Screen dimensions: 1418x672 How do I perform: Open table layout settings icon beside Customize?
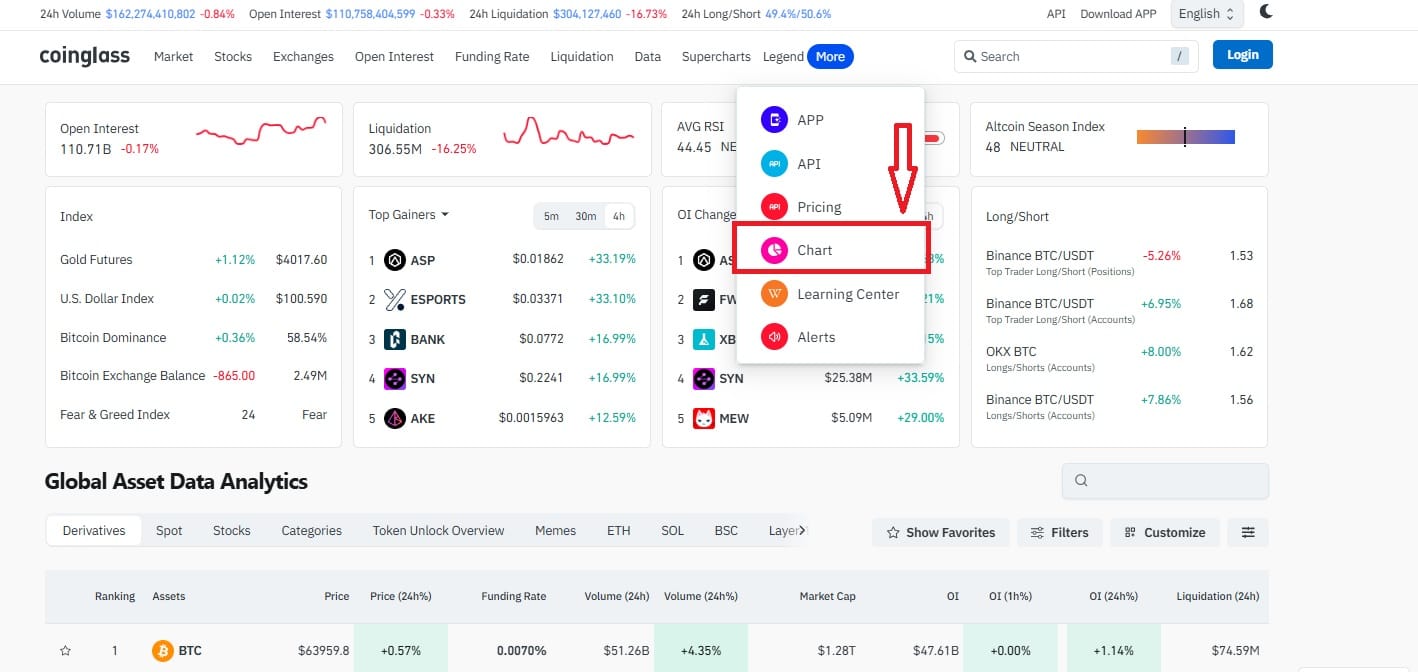pos(1248,532)
